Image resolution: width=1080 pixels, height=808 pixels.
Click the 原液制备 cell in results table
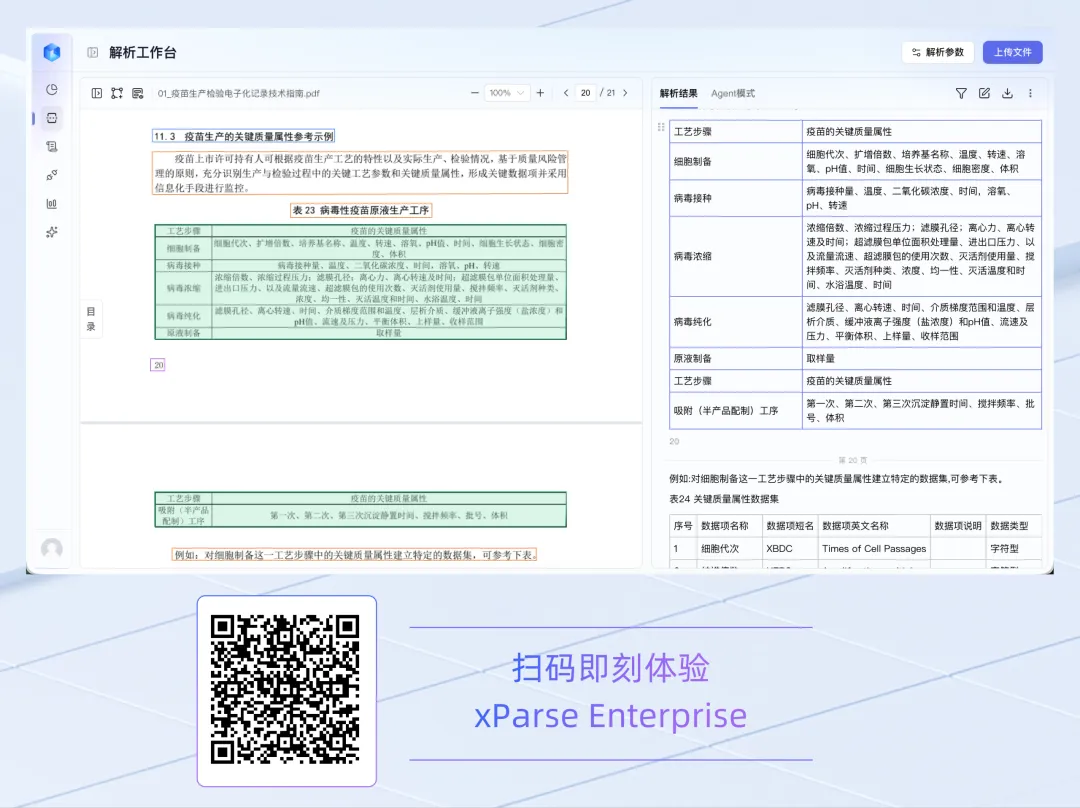[736, 358]
